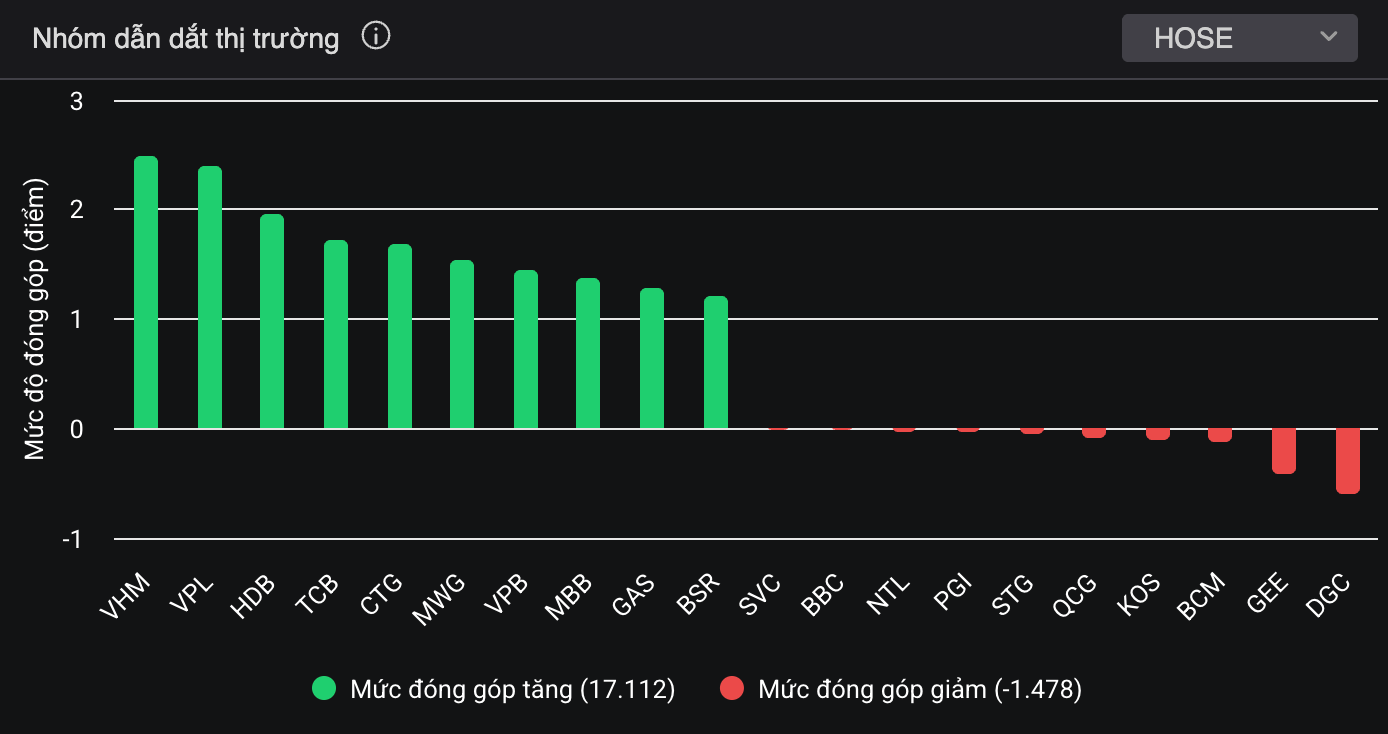Click the MWG bar in the chart
This screenshot has width=1388, height=734.
coord(462,345)
